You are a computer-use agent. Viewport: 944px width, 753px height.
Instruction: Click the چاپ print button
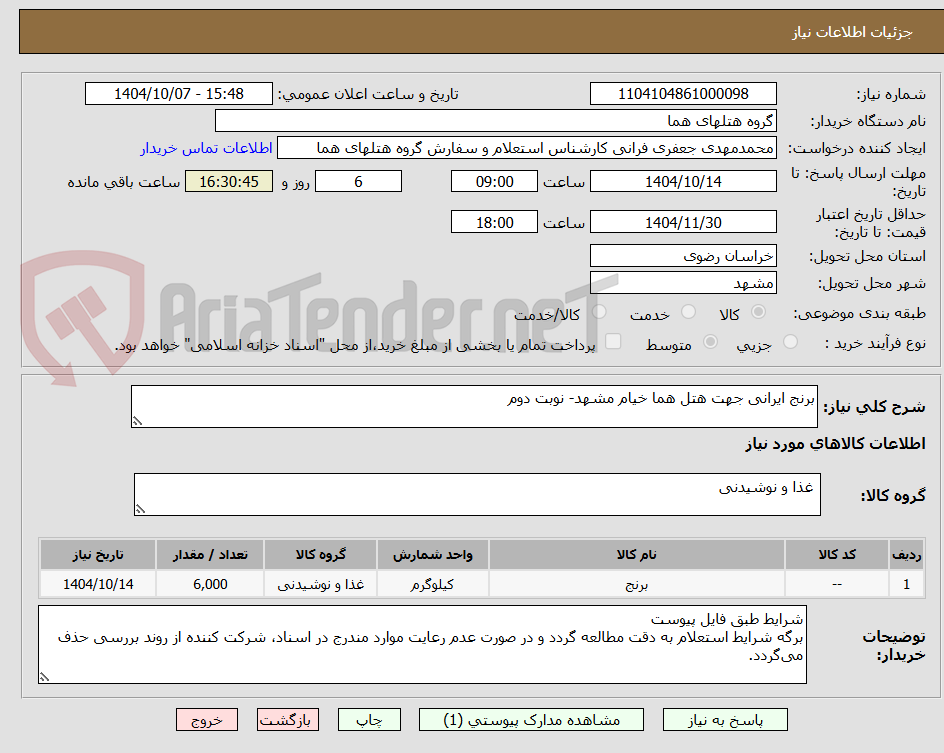pos(369,720)
